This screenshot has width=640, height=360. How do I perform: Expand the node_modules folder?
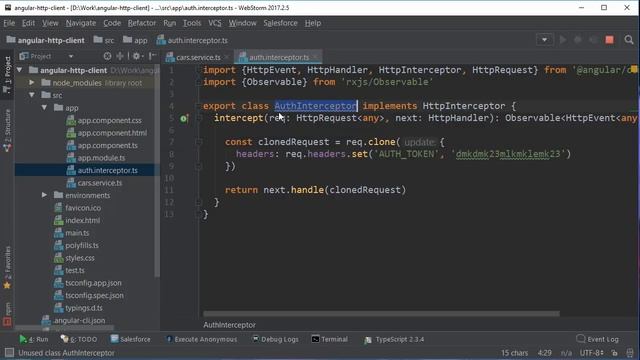tap(32, 83)
